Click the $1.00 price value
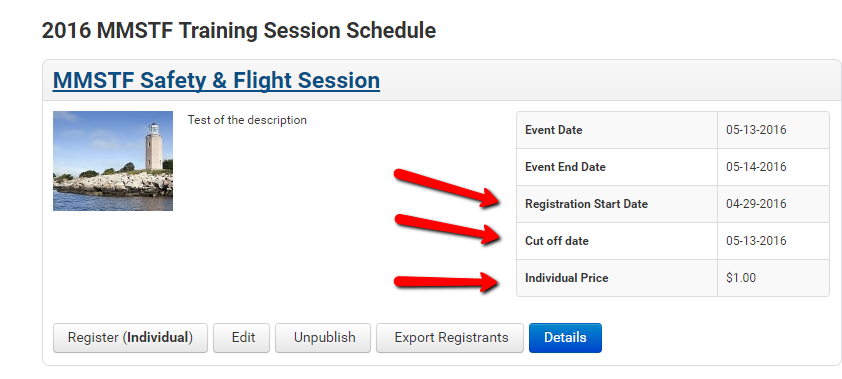Screen dimensions: 842x379 (741, 278)
